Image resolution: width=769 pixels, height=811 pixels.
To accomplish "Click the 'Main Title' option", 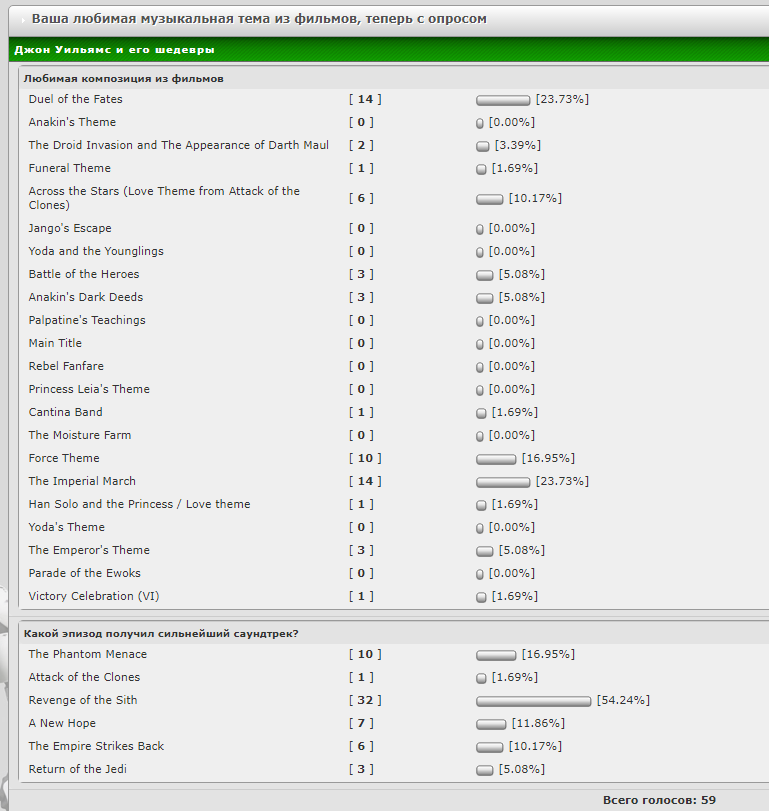I will (55, 343).
